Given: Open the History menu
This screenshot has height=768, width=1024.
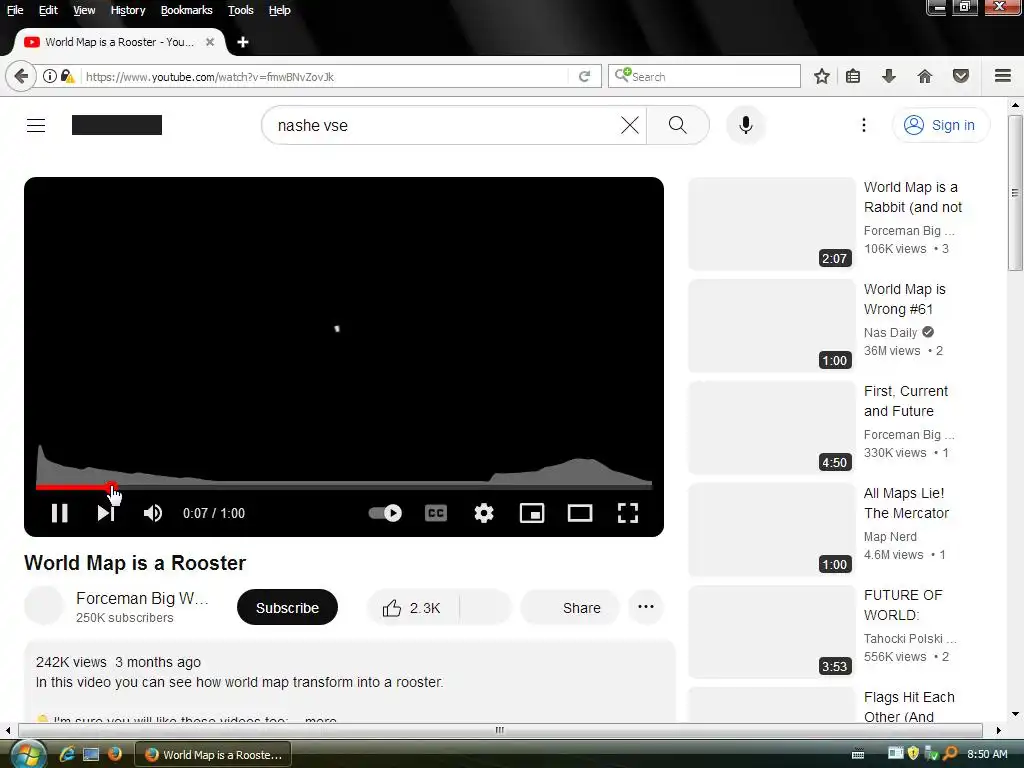Looking at the screenshot, I should coord(127,10).
